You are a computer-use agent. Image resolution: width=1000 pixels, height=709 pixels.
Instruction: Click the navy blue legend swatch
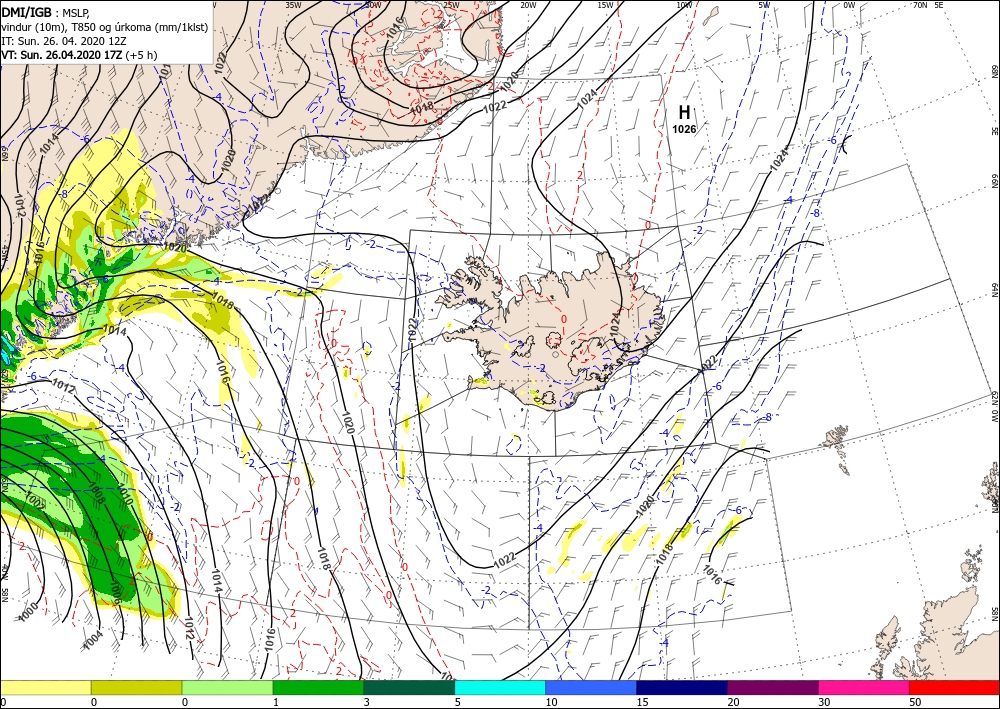[x=682, y=687]
